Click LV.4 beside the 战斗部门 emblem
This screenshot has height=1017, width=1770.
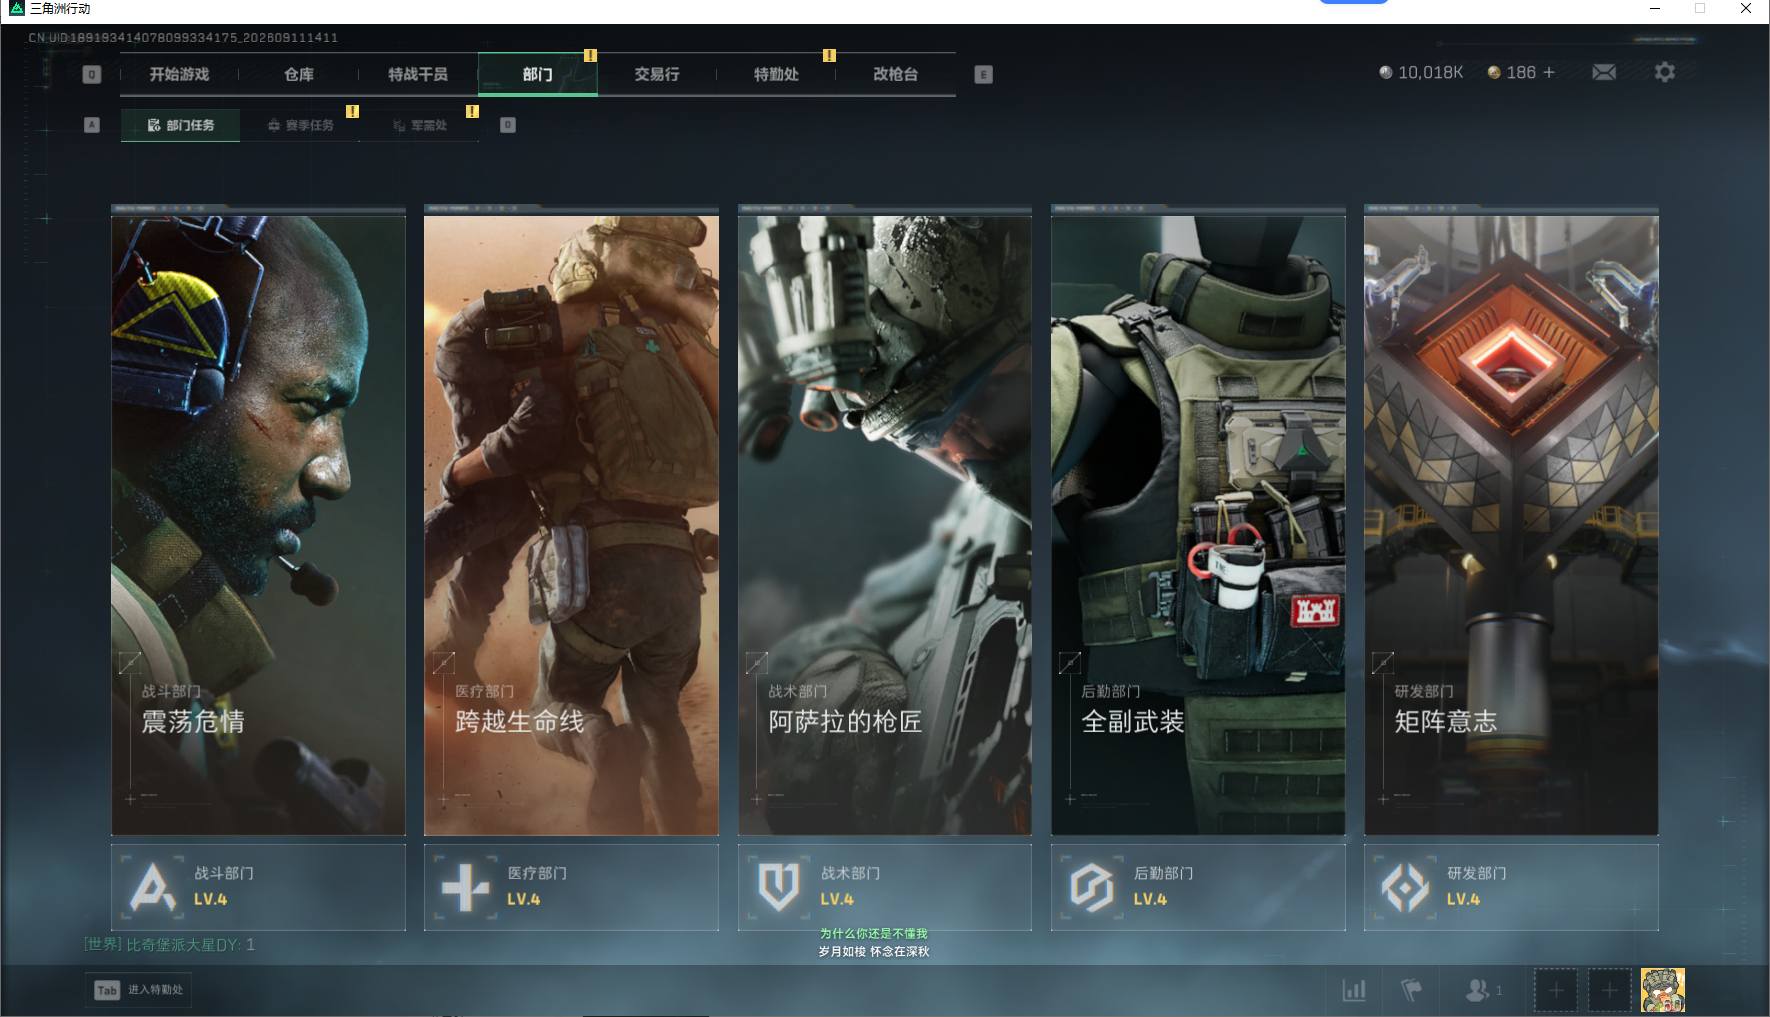tap(210, 899)
